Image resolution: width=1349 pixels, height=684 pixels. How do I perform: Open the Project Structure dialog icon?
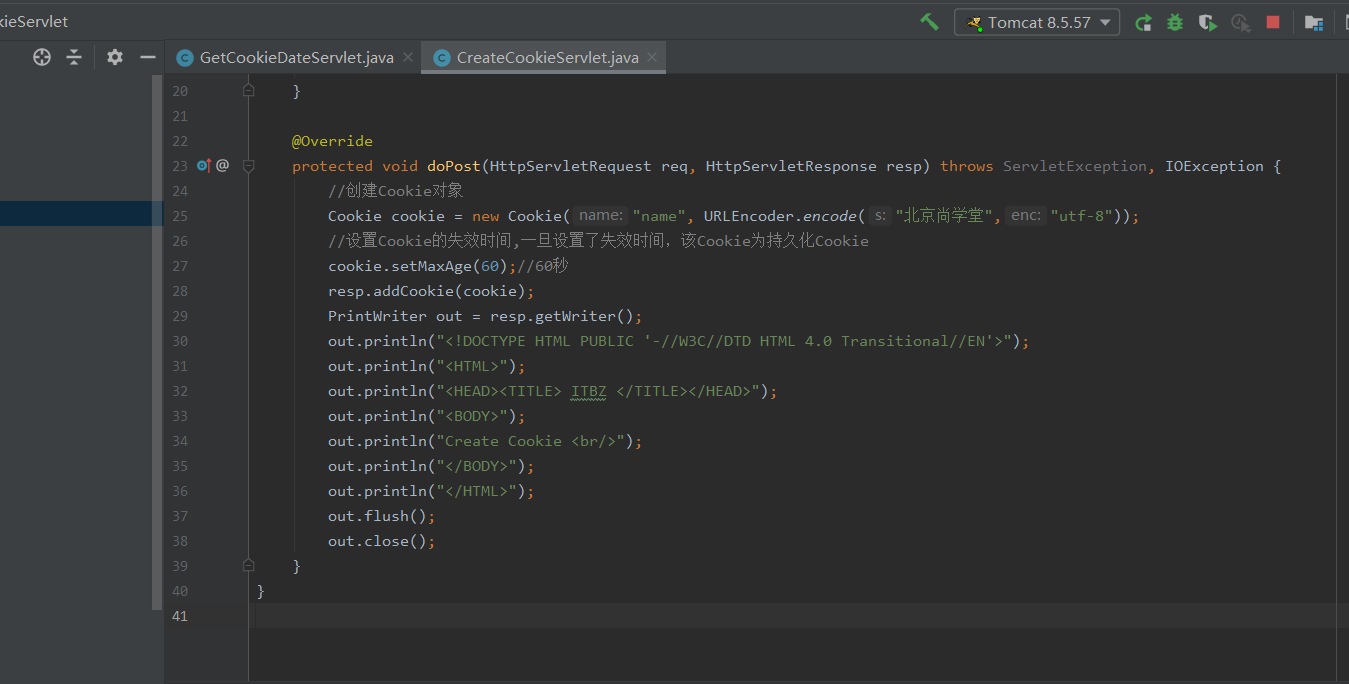pyautogui.click(x=1314, y=22)
